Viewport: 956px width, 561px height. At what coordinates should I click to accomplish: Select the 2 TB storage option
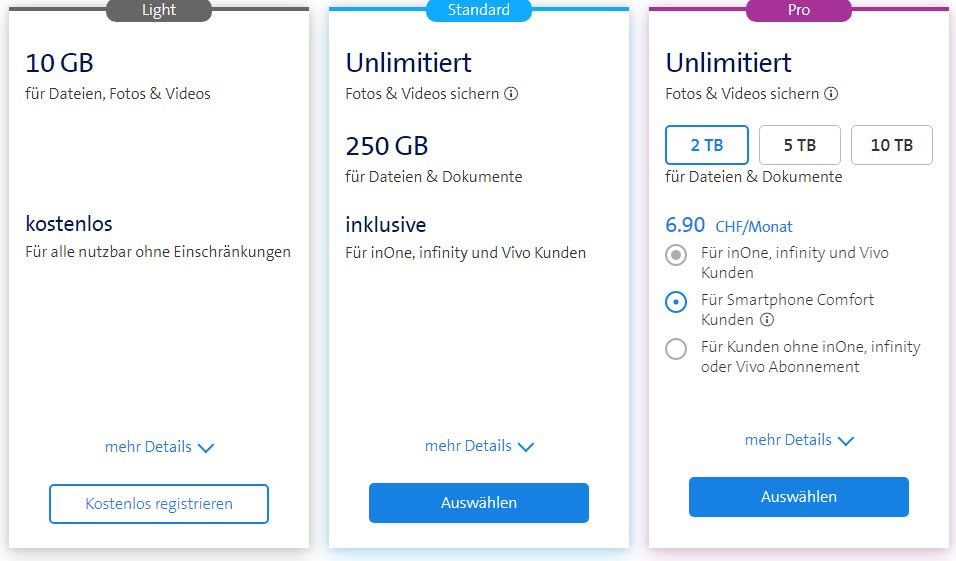point(706,145)
